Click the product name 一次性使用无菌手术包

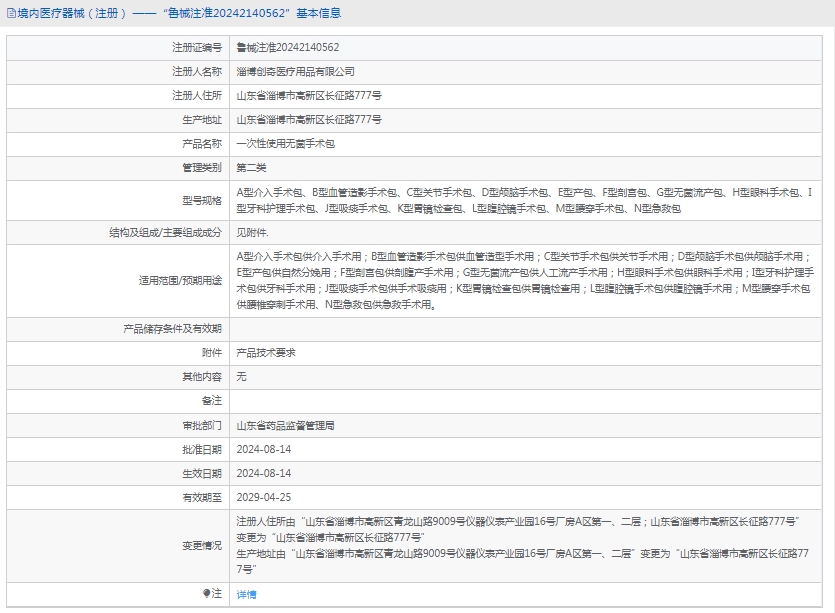coord(285,144)
